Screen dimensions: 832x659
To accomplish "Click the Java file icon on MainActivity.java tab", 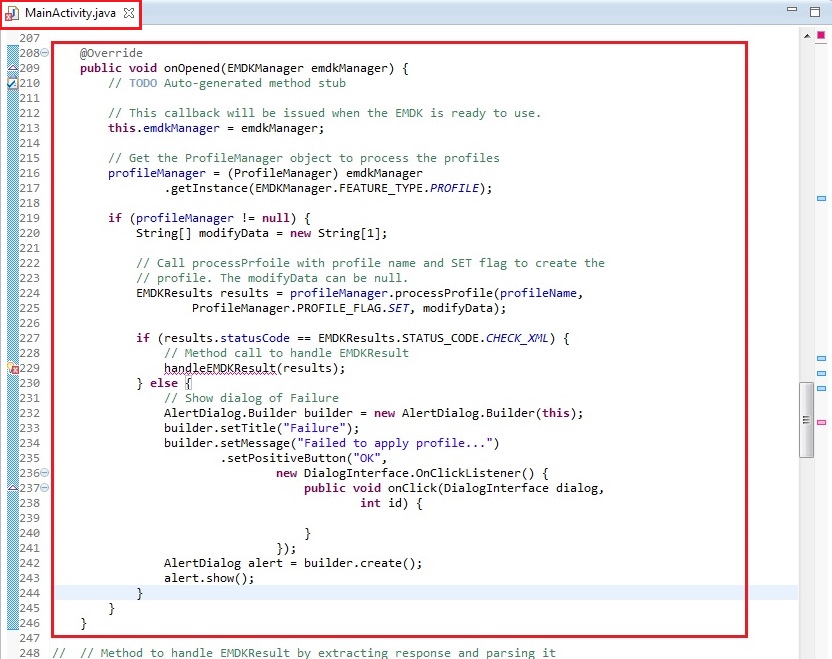I will tap(13, 13).
